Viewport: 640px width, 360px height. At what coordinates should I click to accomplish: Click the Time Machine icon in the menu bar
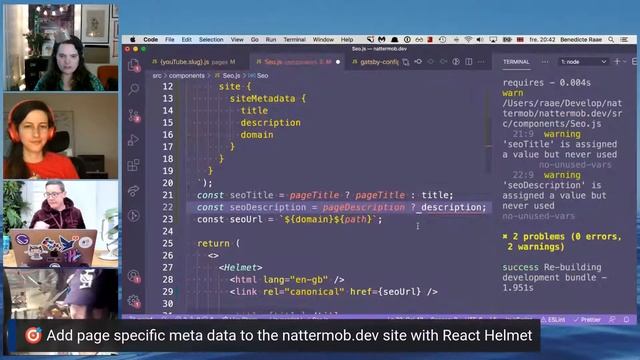(x=442, y=40)
